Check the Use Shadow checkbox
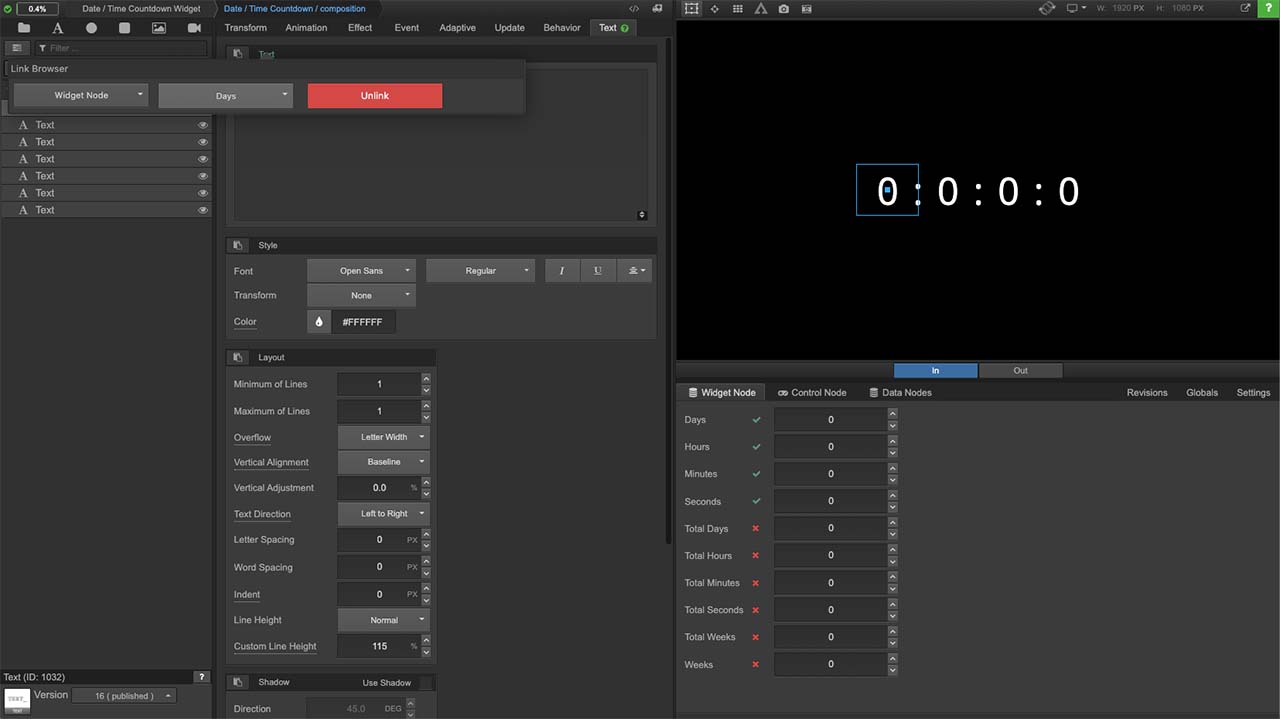 (x=427, y=683)
